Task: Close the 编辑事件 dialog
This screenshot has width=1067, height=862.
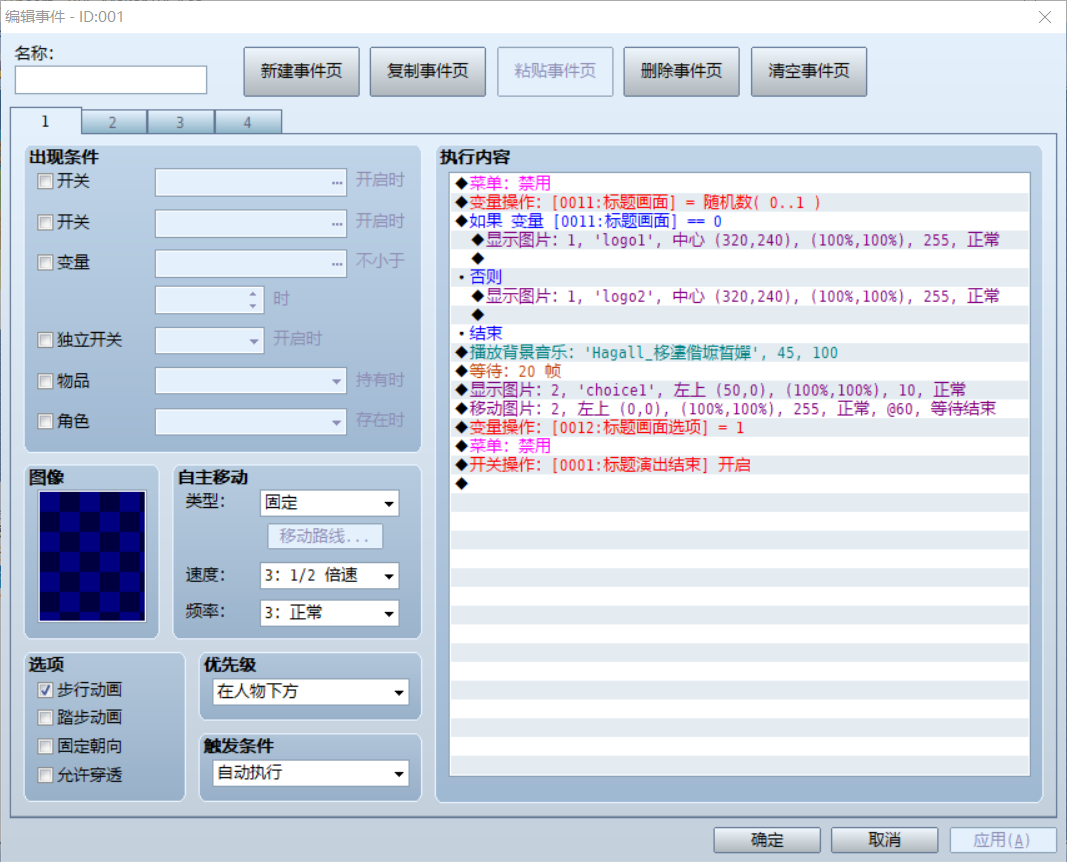Action: 1045,17
